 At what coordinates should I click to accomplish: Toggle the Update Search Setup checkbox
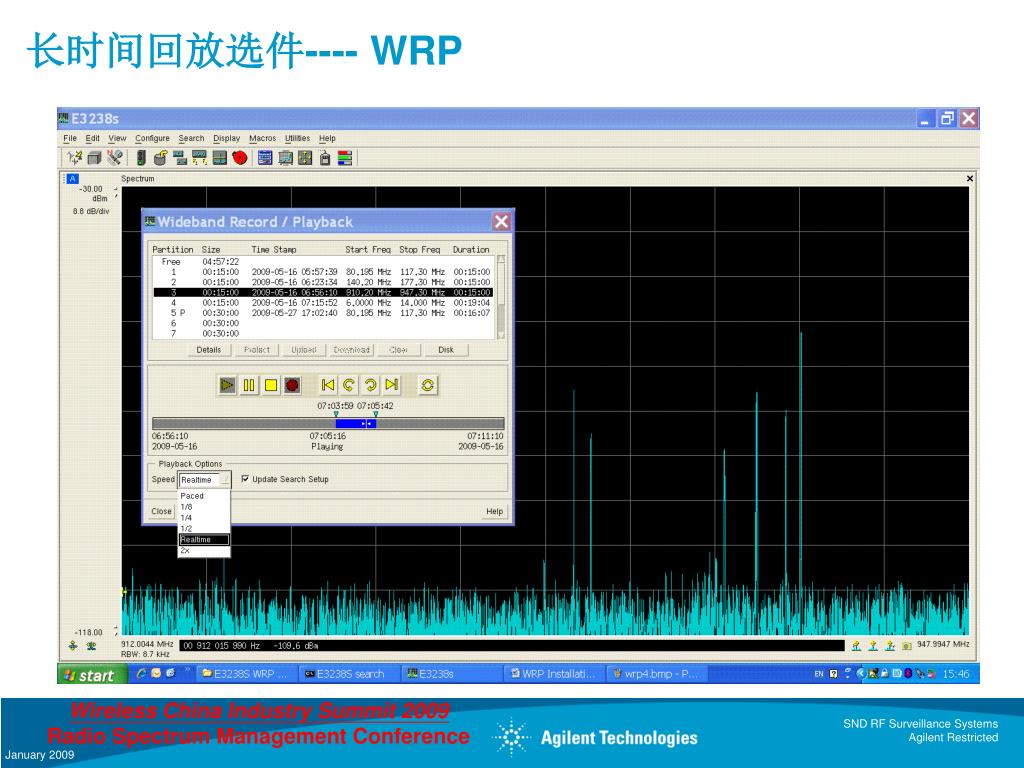tap(246, 479)
